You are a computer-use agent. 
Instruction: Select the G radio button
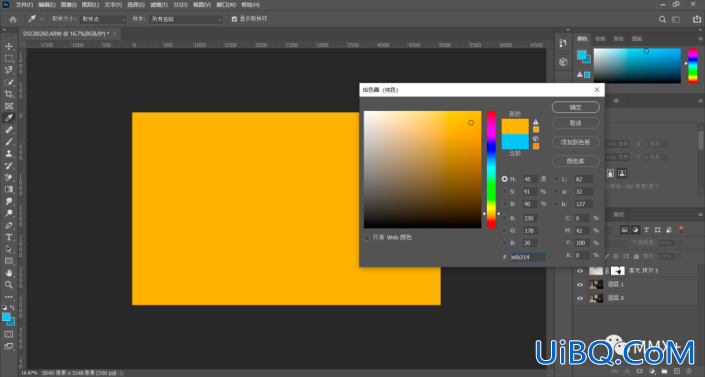pyautogui.click(x=504, y=230)
